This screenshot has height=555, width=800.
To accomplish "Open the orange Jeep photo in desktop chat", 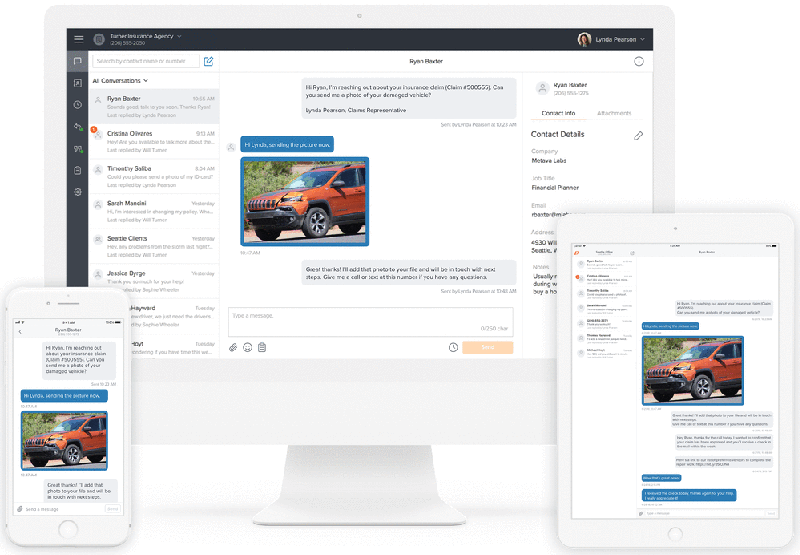I will pos(305,201).
